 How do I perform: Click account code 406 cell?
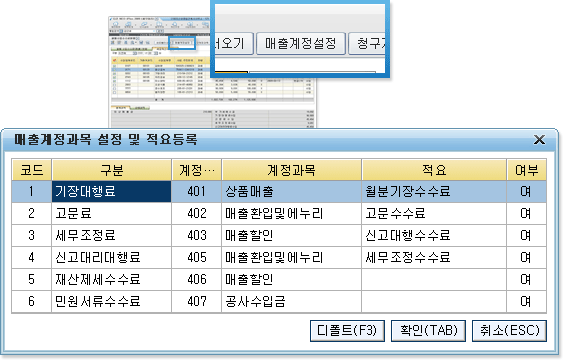pyautogui.click(x=196, y=279)
